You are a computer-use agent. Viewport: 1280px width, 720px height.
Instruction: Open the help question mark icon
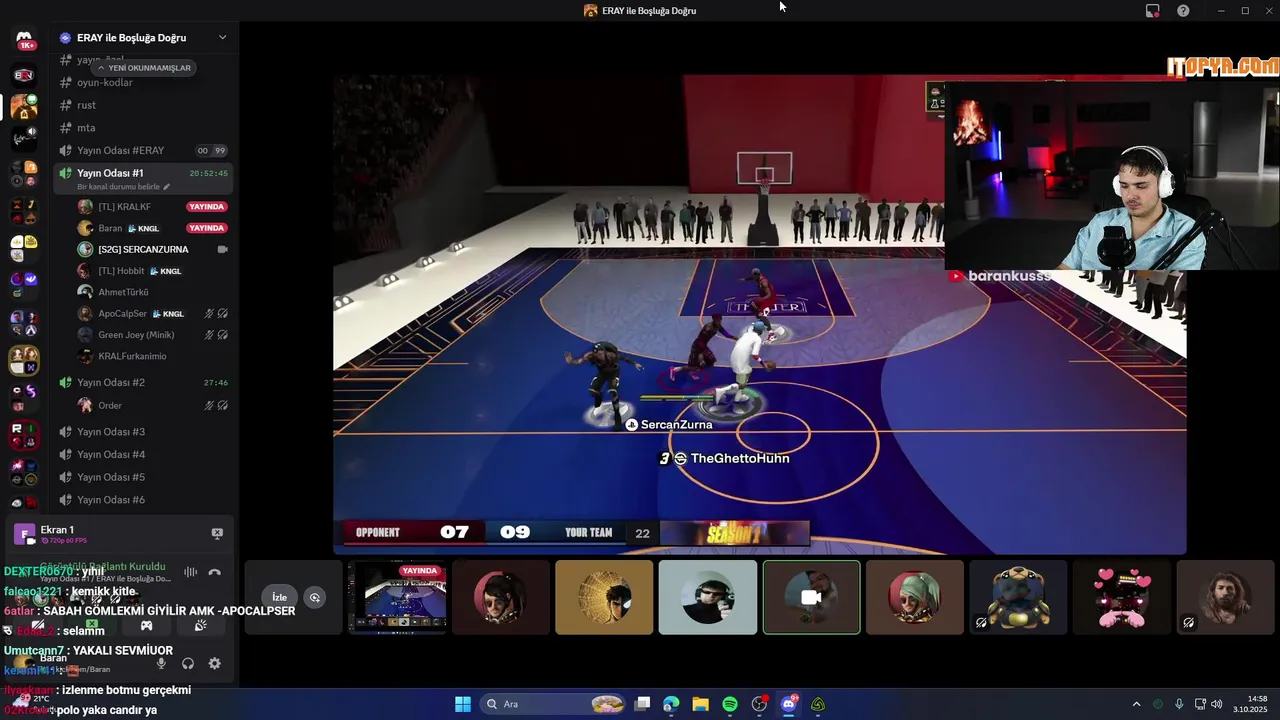pos(1184,11)
